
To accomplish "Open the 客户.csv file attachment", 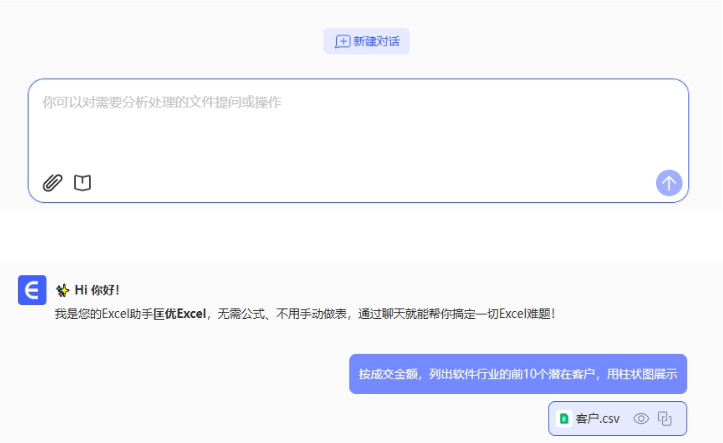I will pos(617,419).
